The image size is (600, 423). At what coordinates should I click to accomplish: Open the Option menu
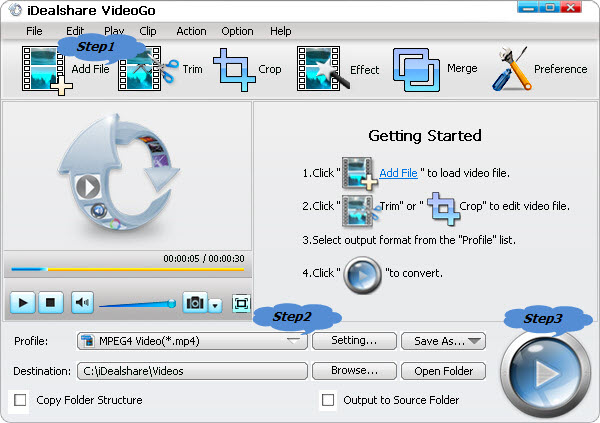(x=237, y=31)
